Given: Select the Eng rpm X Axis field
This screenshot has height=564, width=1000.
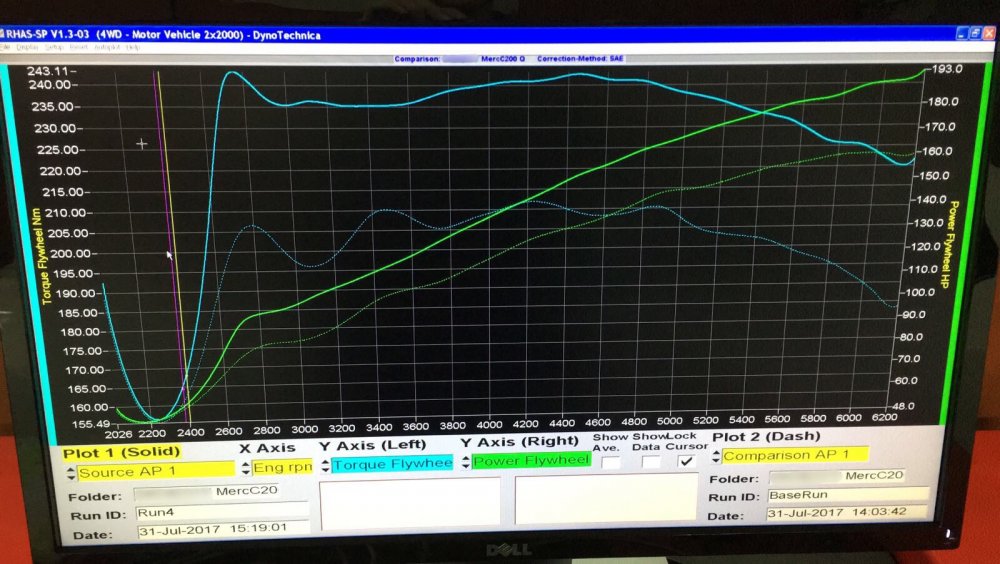Looking at the screenshot, I should [x=283, y=467].
